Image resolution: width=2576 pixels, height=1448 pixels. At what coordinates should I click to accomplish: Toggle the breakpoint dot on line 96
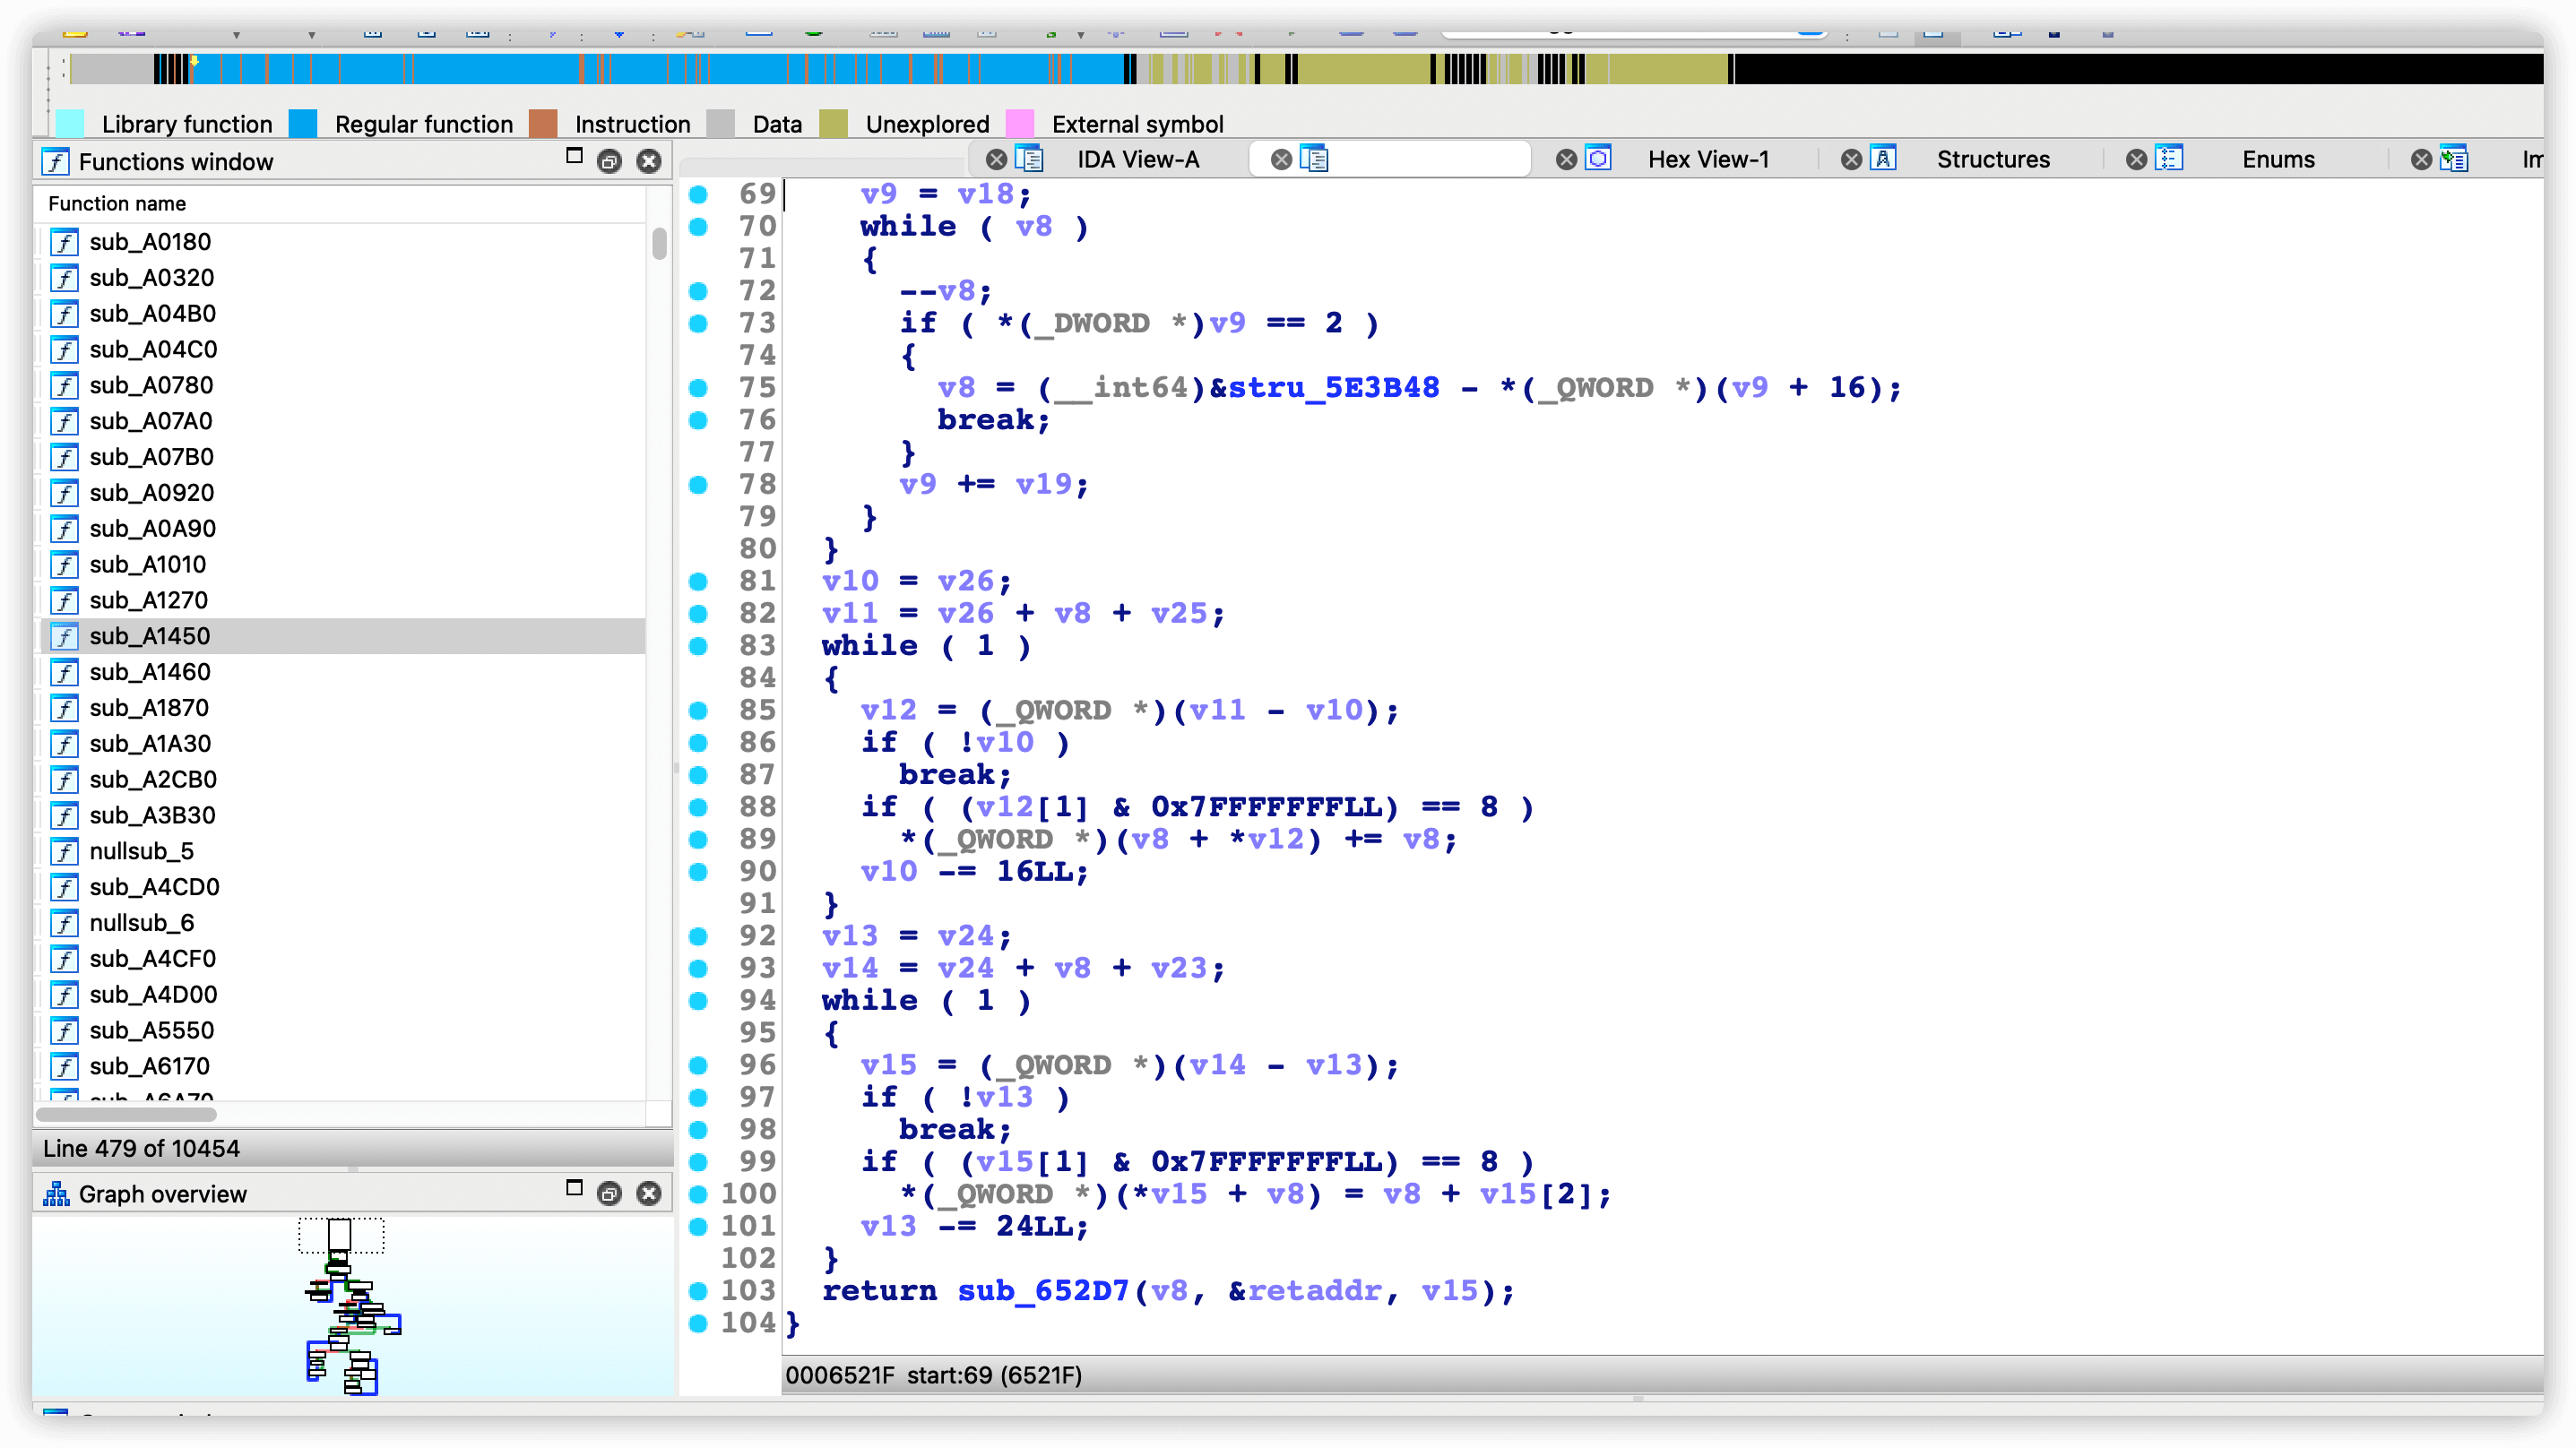point(698,1065)
